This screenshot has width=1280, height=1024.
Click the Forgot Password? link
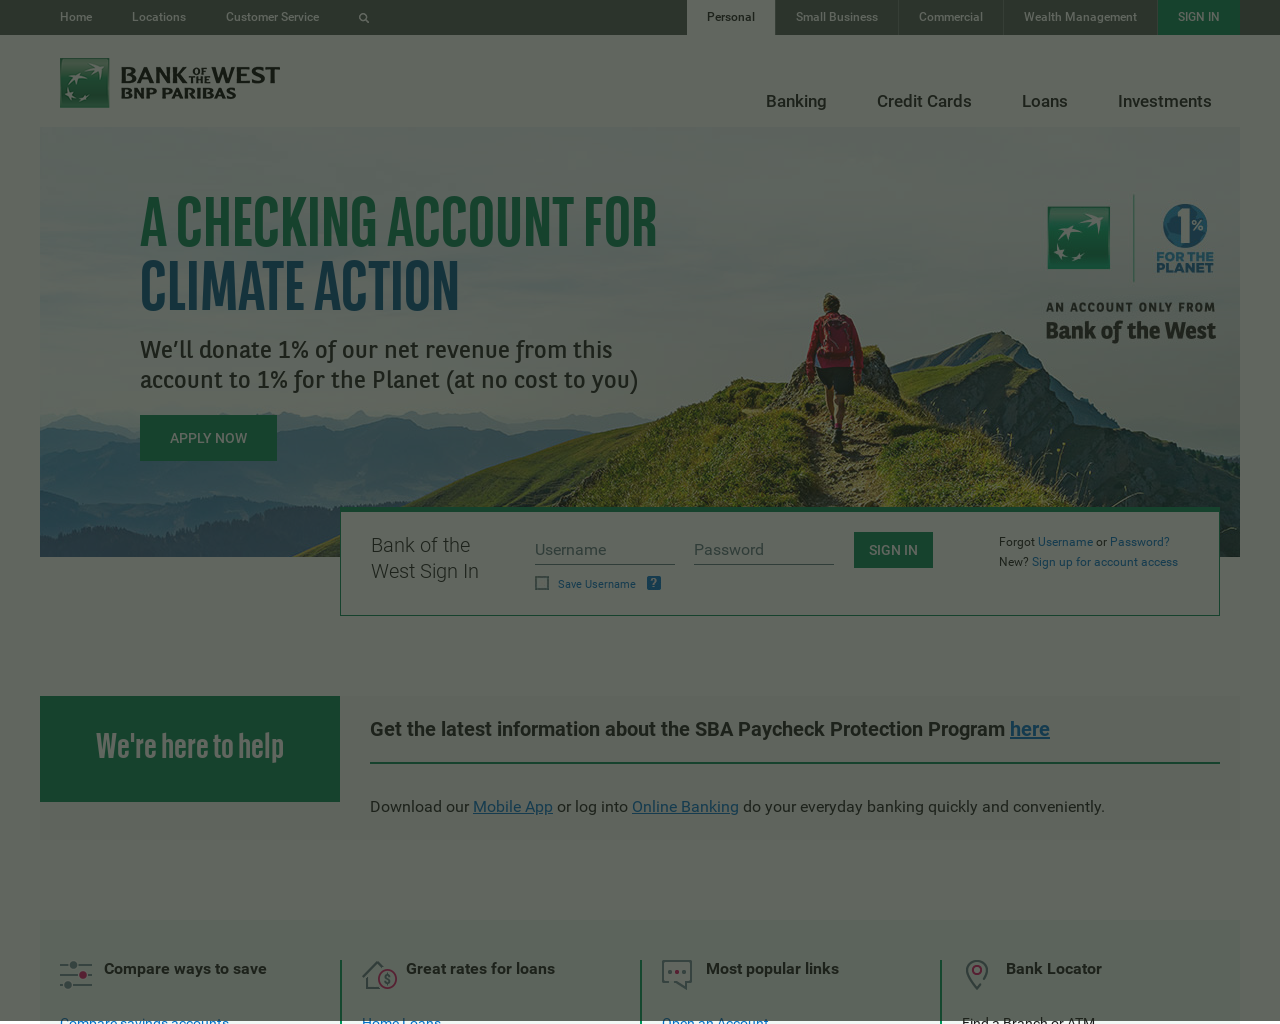pyautogui.click(x=1139, y=542)
